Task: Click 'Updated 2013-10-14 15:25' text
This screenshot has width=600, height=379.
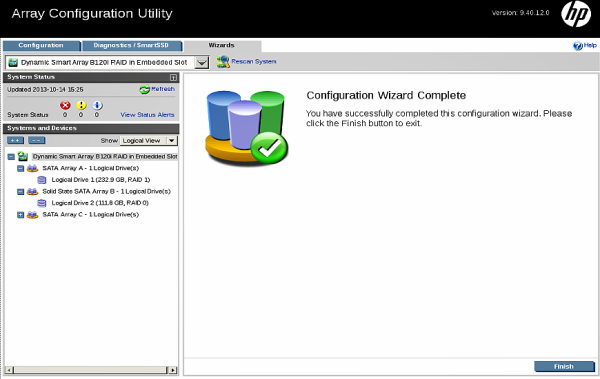Action: pos(45,90)
